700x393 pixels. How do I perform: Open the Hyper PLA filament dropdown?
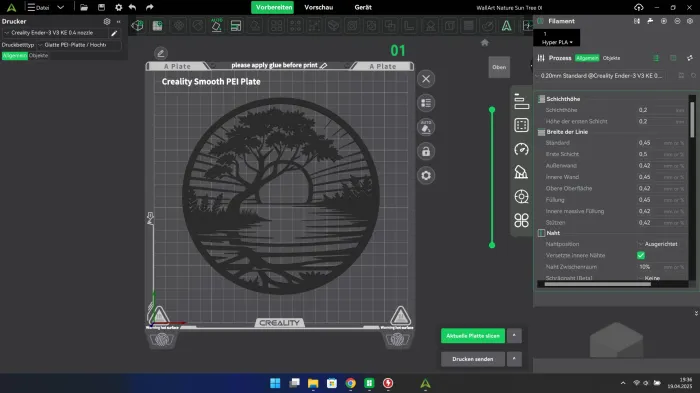click(557, 42)
